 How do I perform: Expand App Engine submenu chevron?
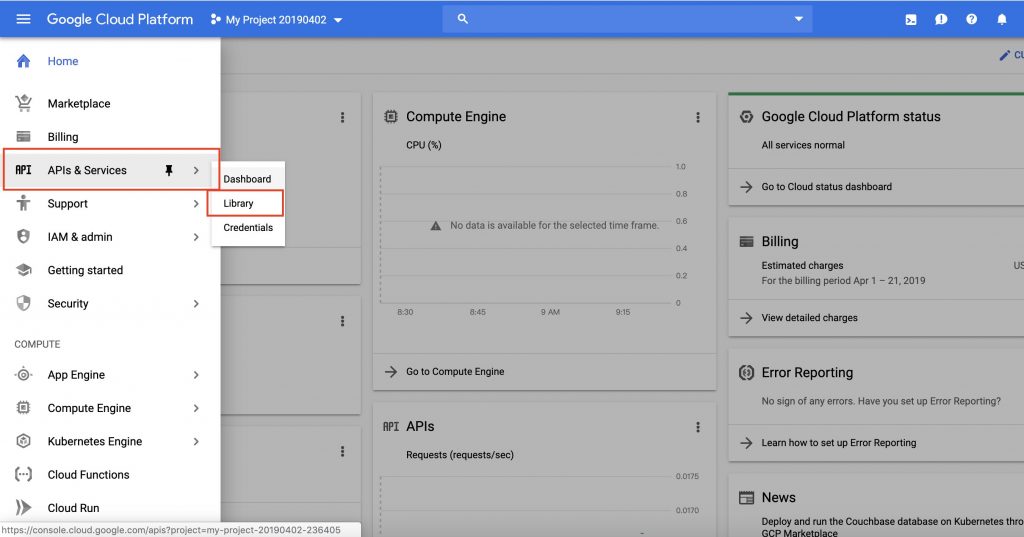[196, 374]
